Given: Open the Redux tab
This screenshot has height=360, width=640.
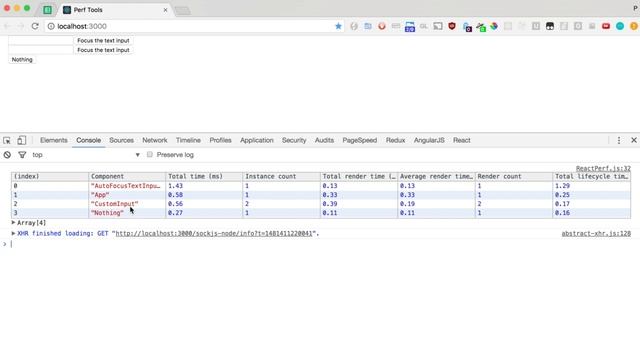Looking at the screenshot, I should click(396, 140).
